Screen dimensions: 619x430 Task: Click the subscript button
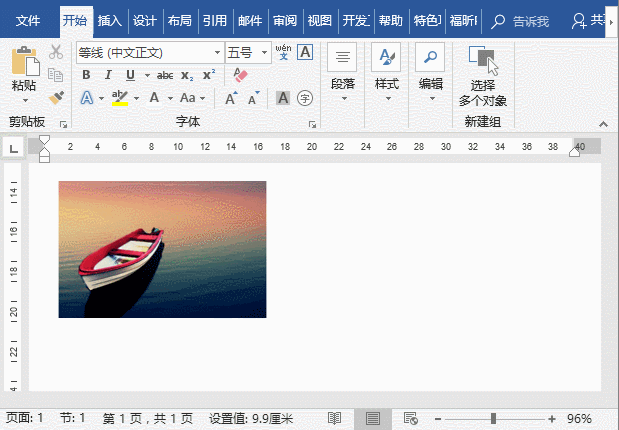click(187, 75)
